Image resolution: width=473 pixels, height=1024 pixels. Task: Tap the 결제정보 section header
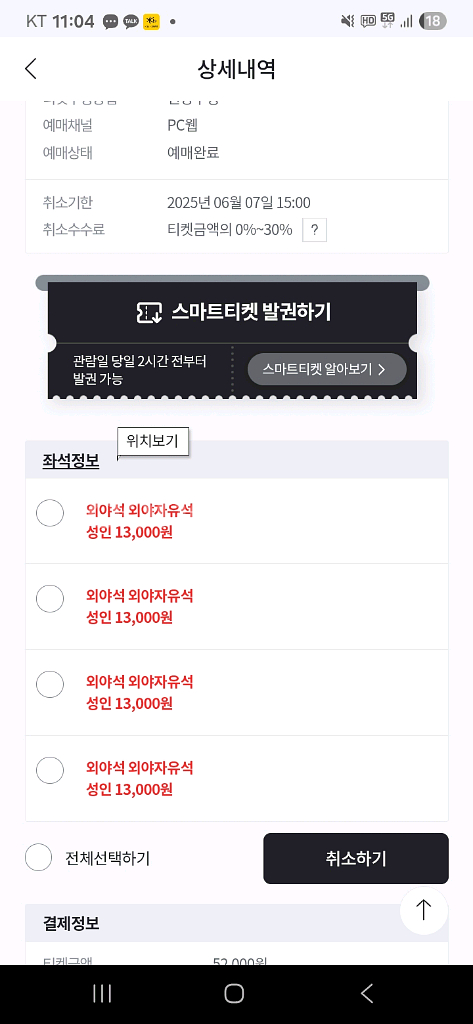71,923
